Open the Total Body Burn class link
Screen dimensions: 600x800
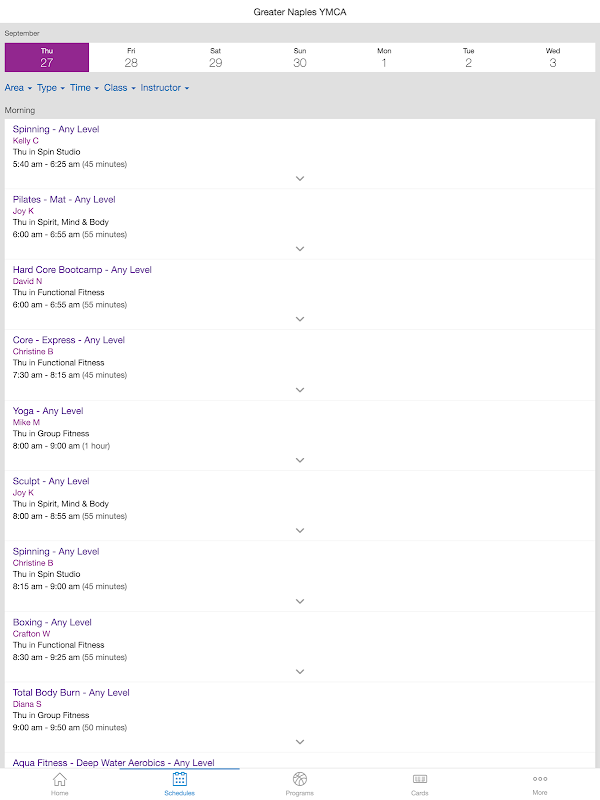pyautogui.click(x=71, y=693)
